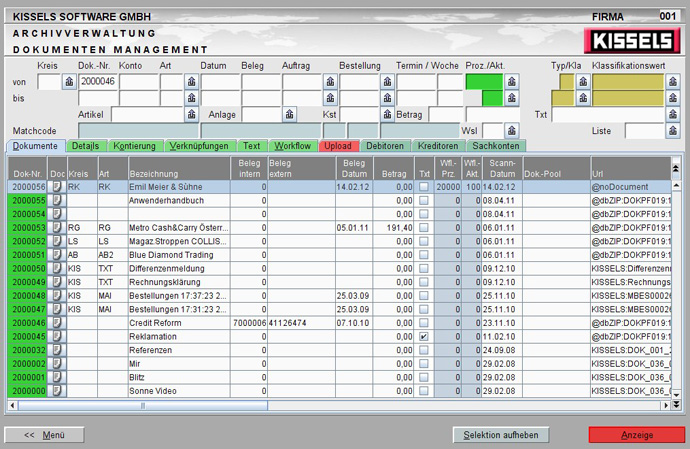The height and width of the screenshot is (449, 690).
Task: Open lookup icon beside Wsl field
Action: pyautogui.click(x=511, y=131)
